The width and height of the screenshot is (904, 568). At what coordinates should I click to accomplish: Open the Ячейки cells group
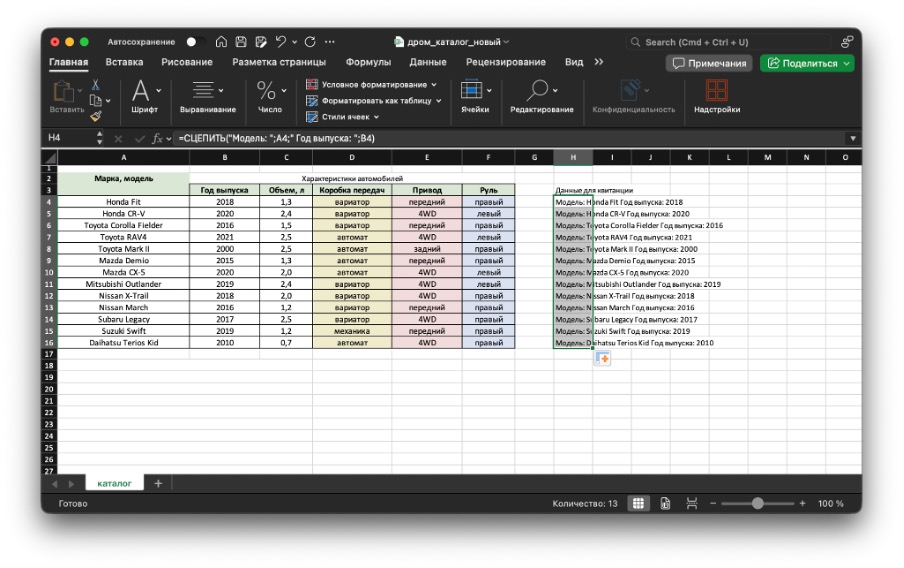[475, 96]
